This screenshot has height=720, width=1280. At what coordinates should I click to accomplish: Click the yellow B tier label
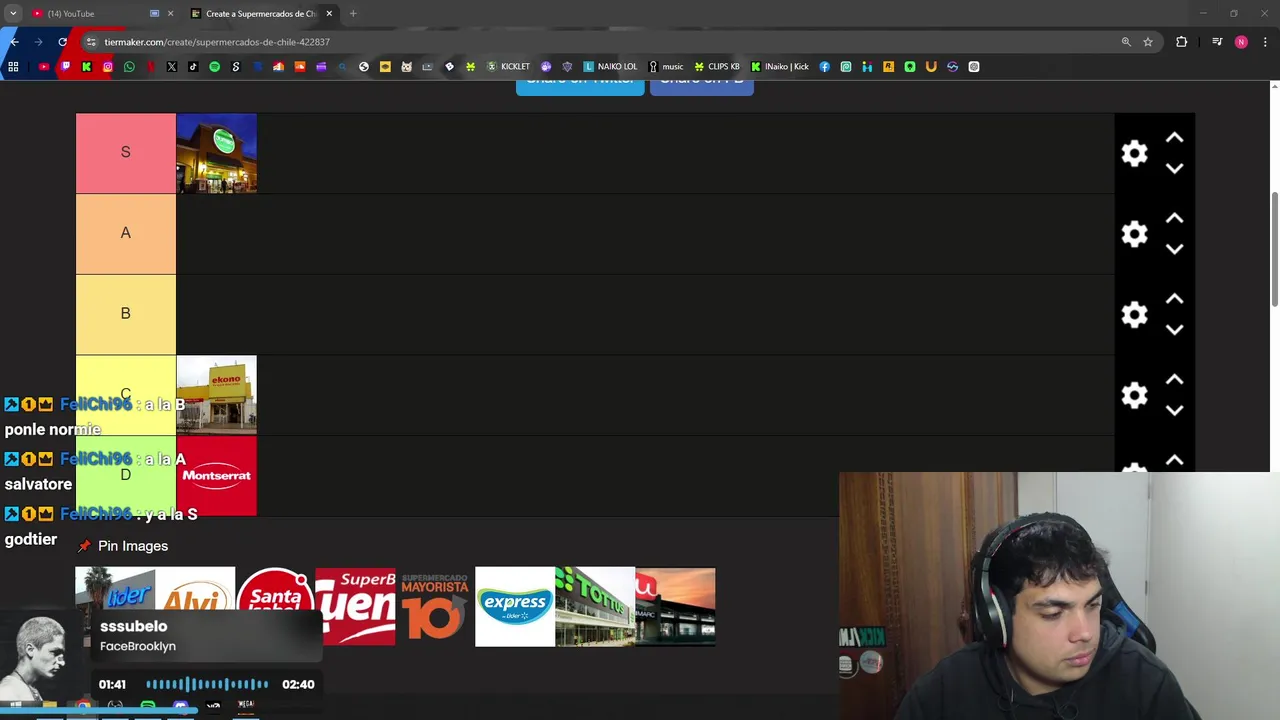tap(125, 315)
